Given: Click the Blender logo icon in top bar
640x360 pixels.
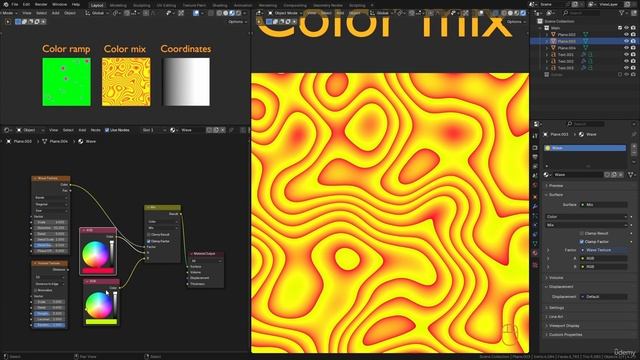Looking at the screenshot, I should coord(5,4).
